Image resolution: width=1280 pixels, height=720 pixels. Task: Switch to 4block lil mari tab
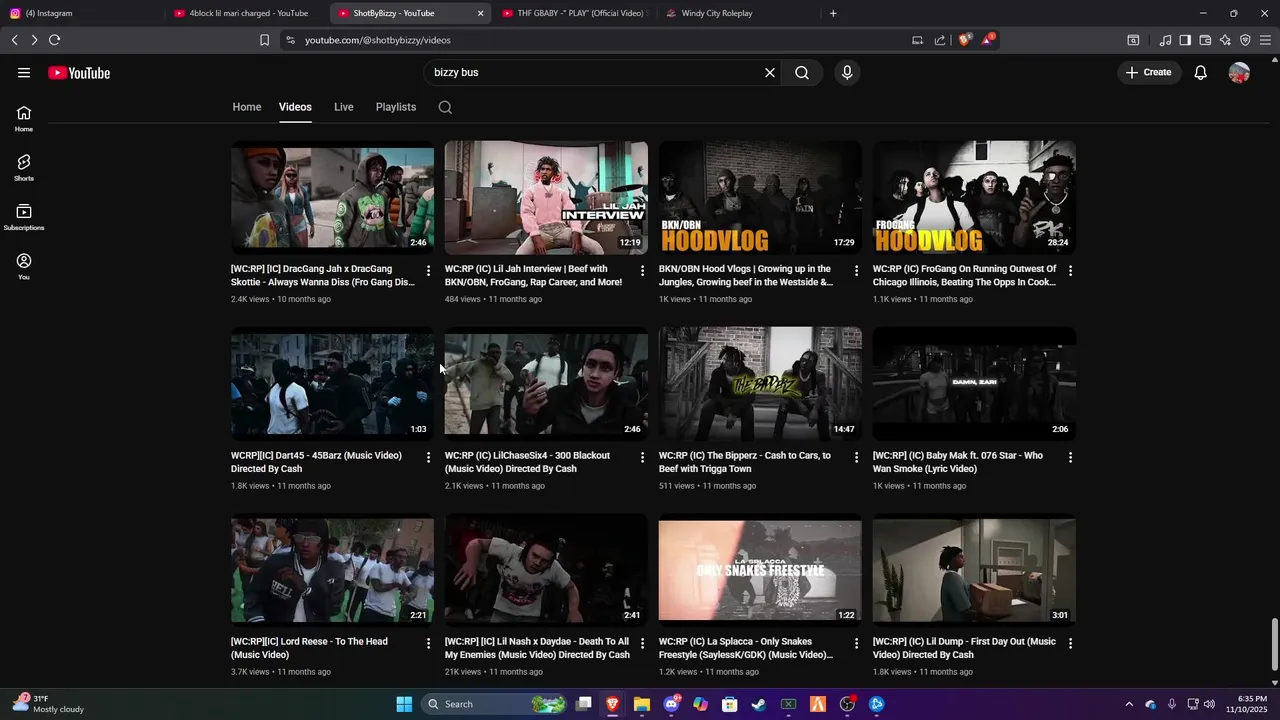[245, 13]
